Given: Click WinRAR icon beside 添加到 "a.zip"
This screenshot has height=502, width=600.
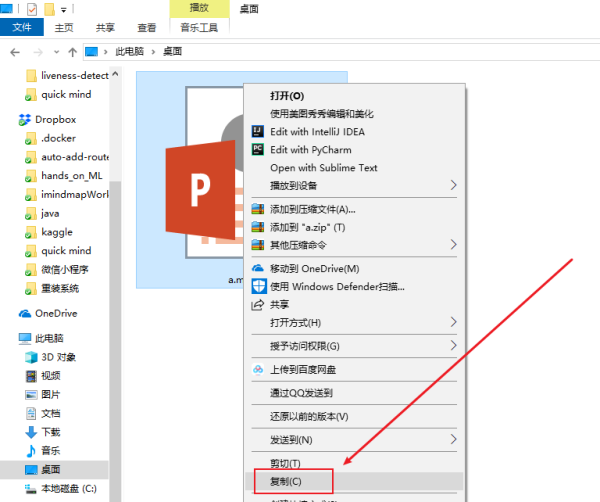Looking at the screenshot, I should click(x=258, y=227).
